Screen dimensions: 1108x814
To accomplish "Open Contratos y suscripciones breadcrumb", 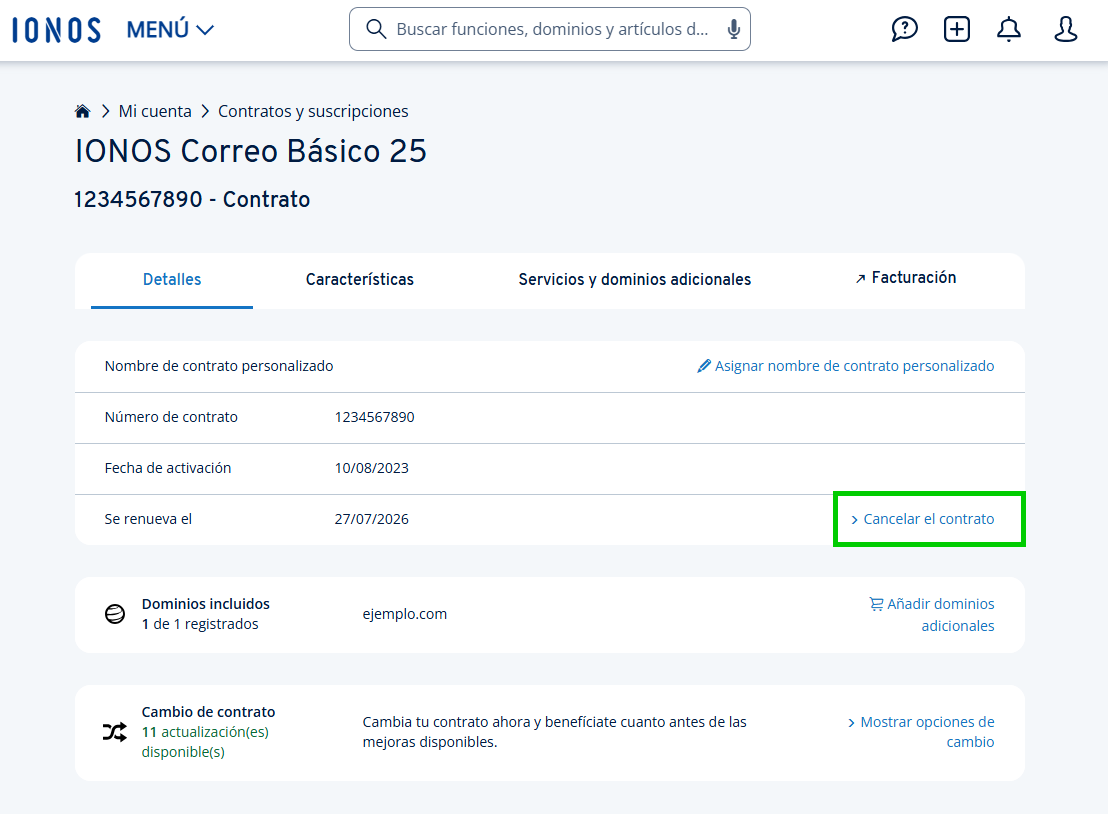I will click(x=313, y=111).
